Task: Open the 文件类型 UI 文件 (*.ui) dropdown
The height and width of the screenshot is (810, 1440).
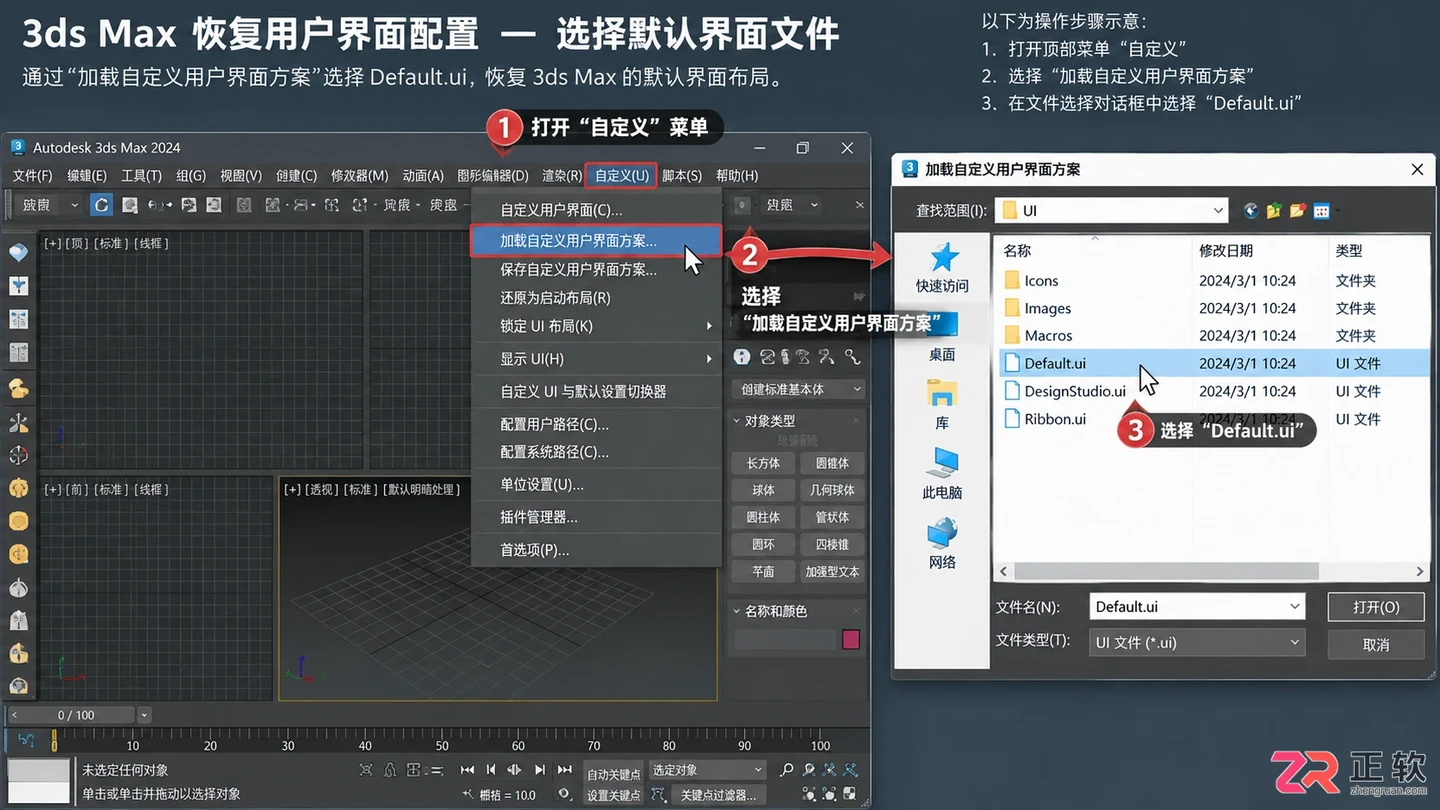Action: [x=1196, y=642]
